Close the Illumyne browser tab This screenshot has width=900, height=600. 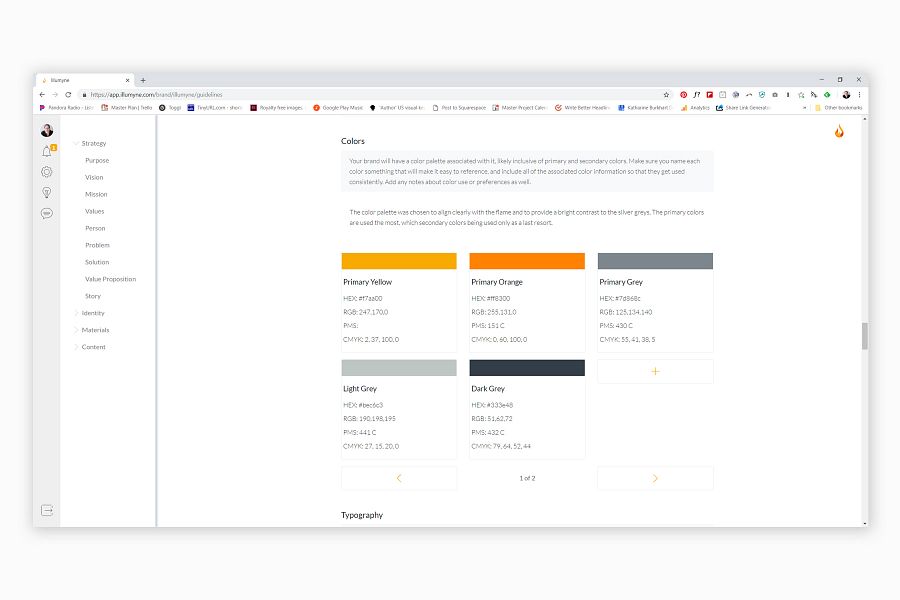point(127,80)
